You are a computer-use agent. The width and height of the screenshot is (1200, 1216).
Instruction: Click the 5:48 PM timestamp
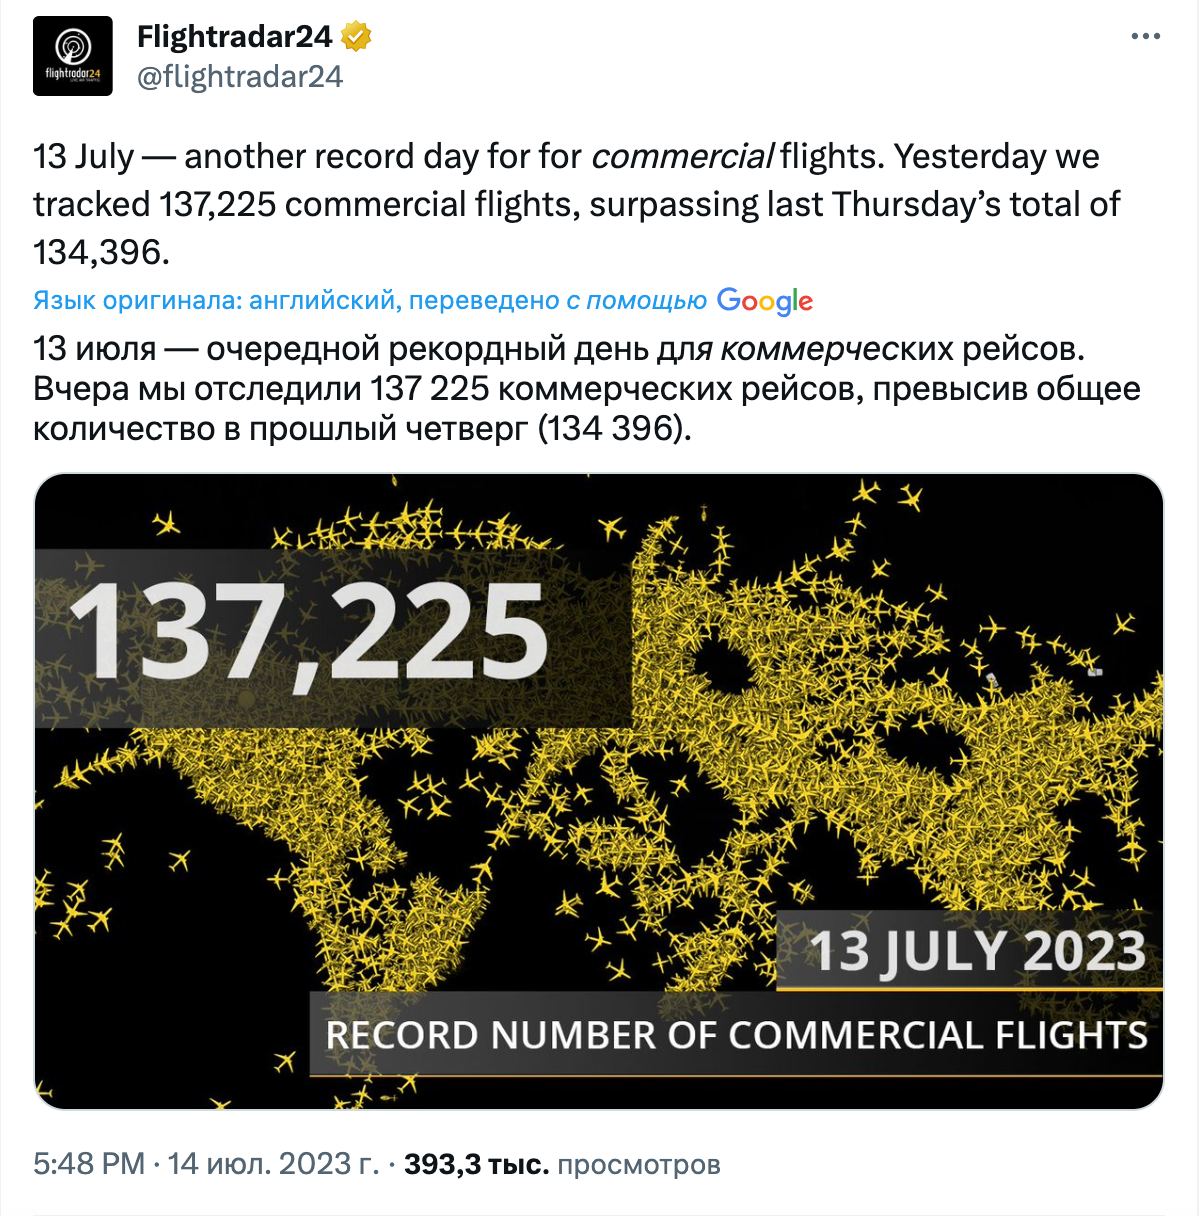89,1164
